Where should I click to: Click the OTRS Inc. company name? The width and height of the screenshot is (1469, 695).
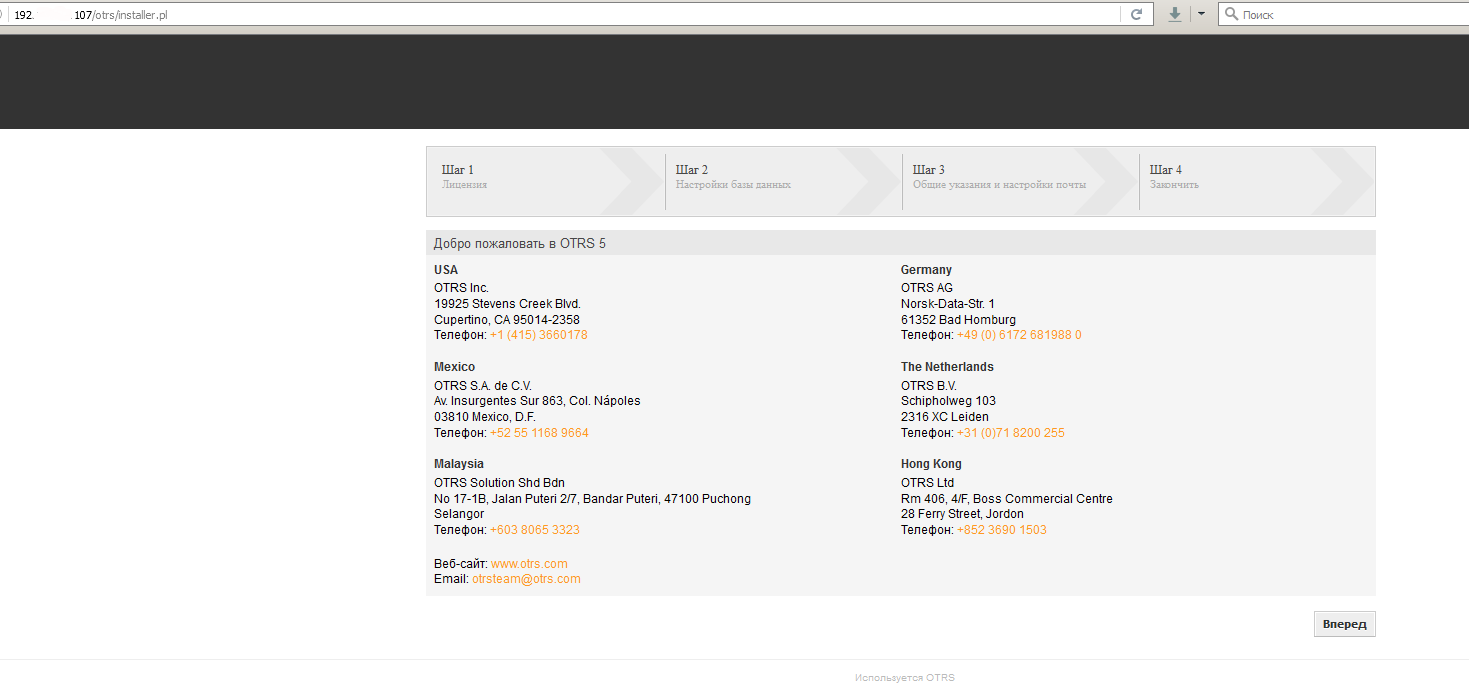(x=461, y=288)
